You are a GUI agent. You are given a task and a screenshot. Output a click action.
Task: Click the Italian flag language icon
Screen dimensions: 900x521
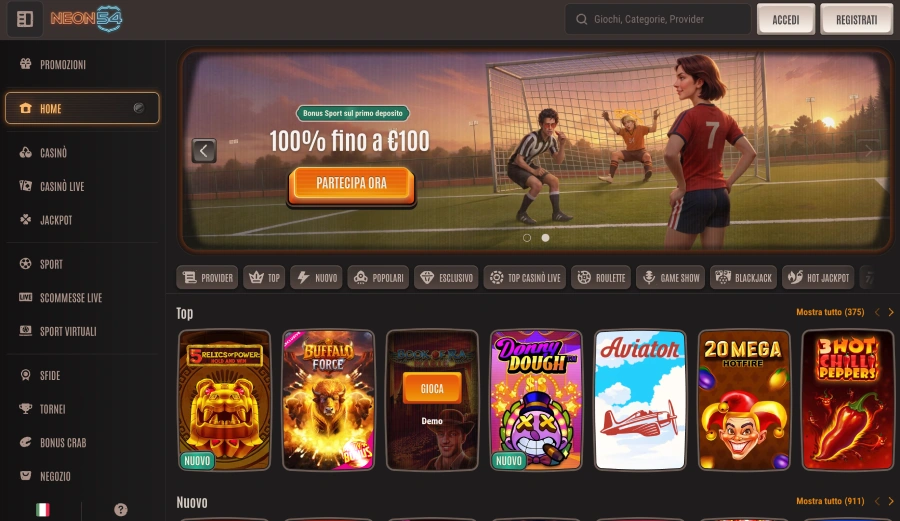[x=42, y=510]
